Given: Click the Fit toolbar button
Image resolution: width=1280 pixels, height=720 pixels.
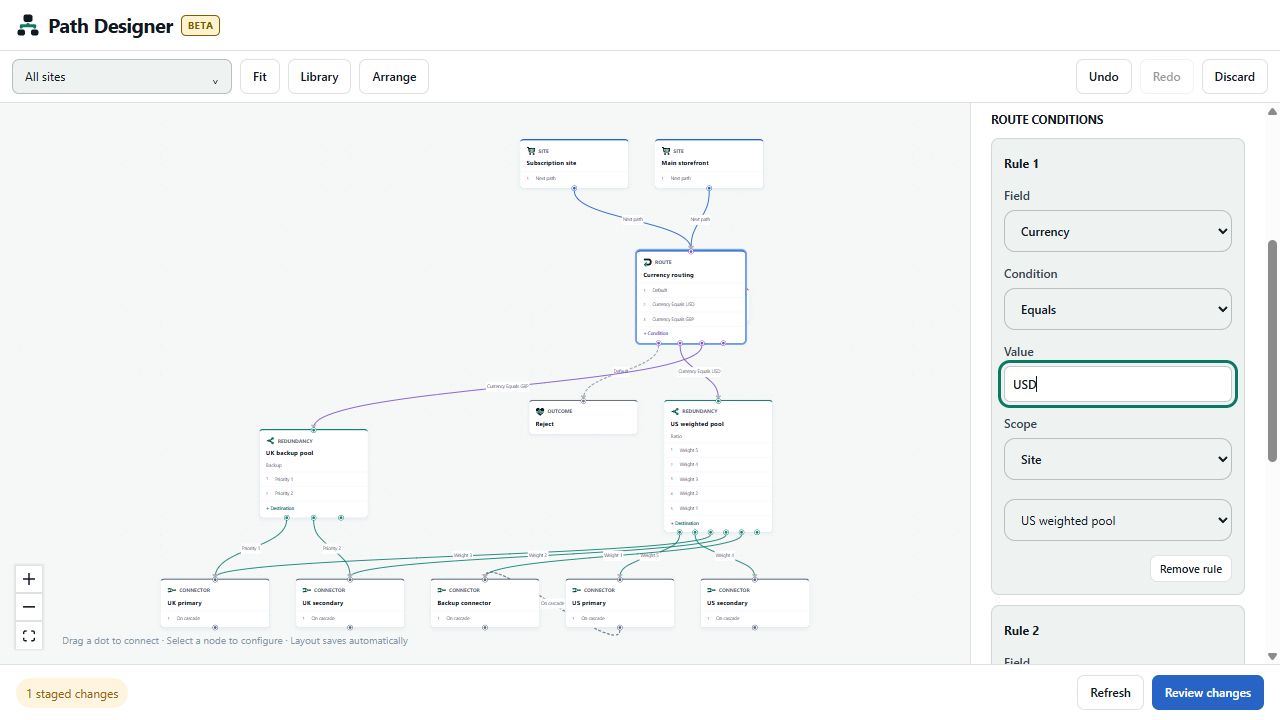Looking at the screenshot, I should [260, 77].
